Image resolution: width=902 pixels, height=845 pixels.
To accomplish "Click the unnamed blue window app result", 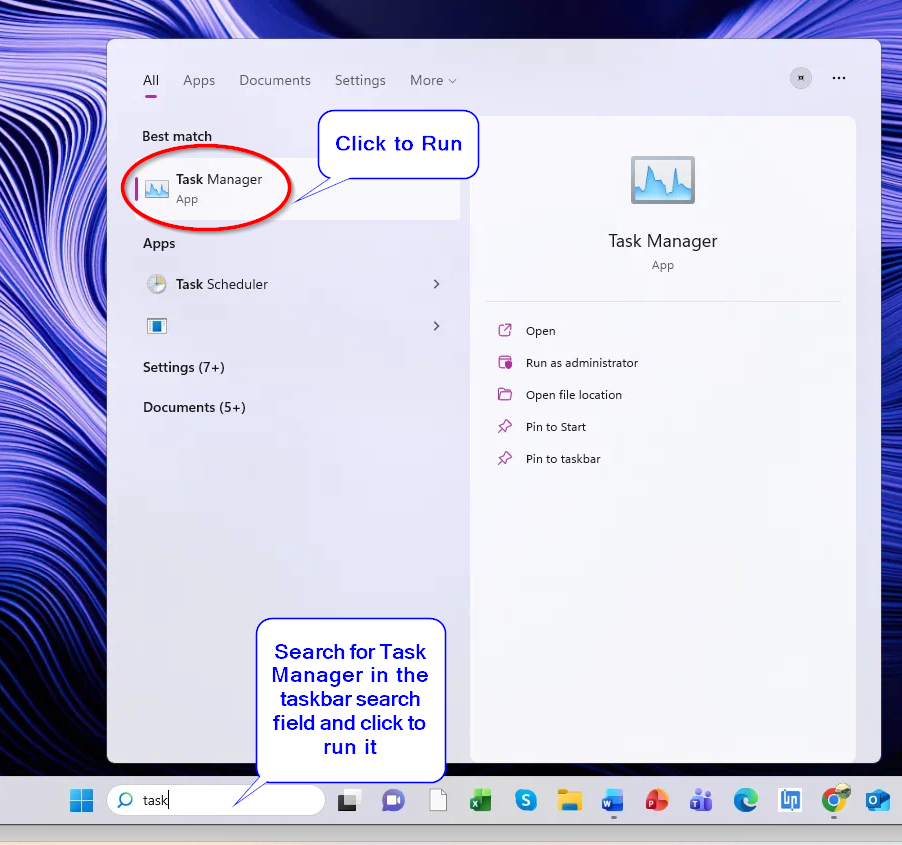I will pos(156,326).
